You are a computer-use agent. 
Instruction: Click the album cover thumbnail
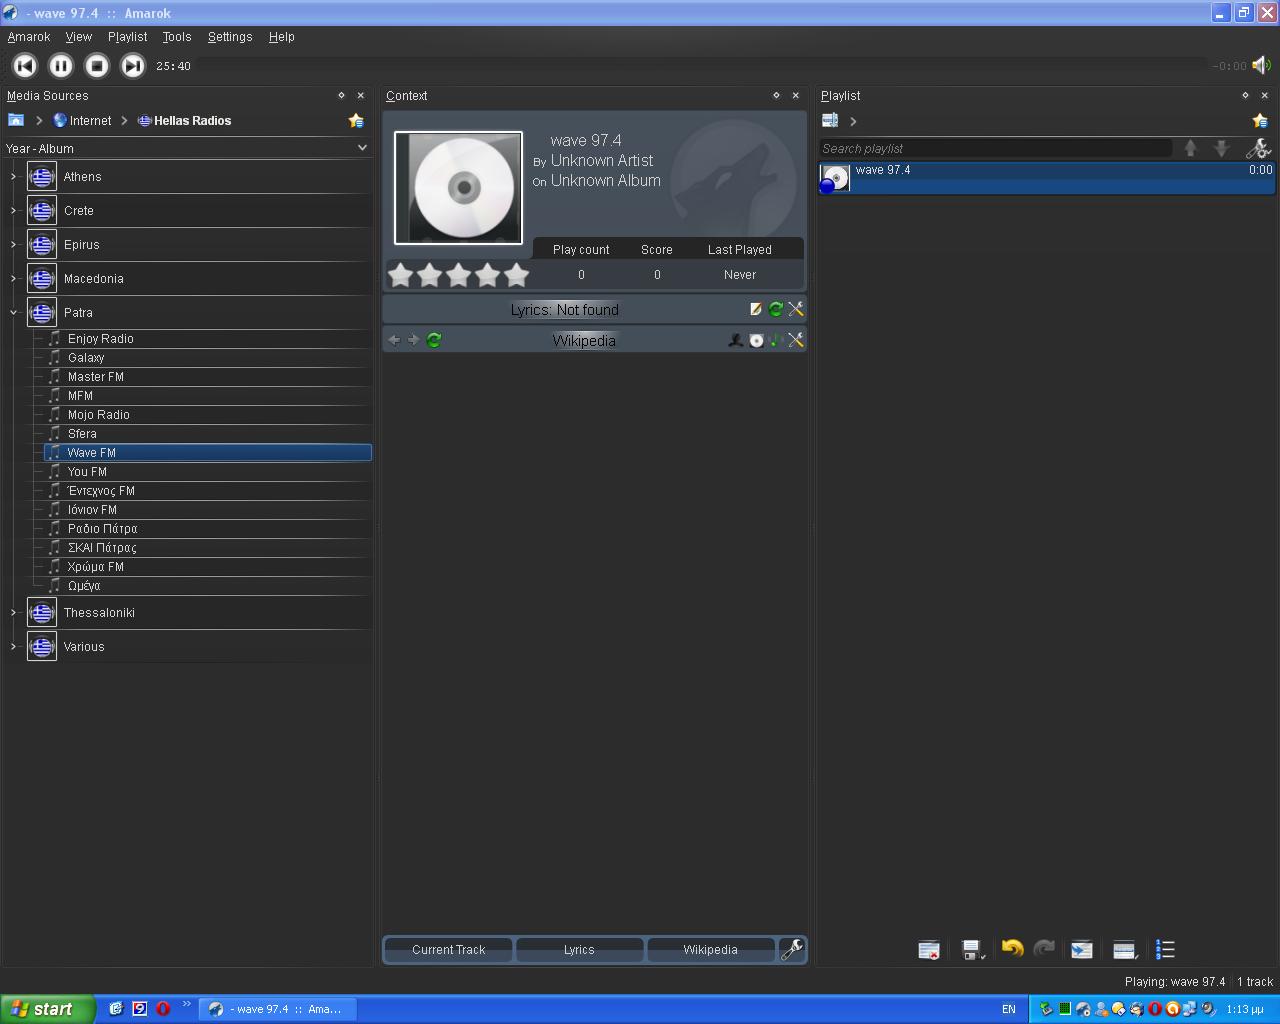[x=458, y=188]
